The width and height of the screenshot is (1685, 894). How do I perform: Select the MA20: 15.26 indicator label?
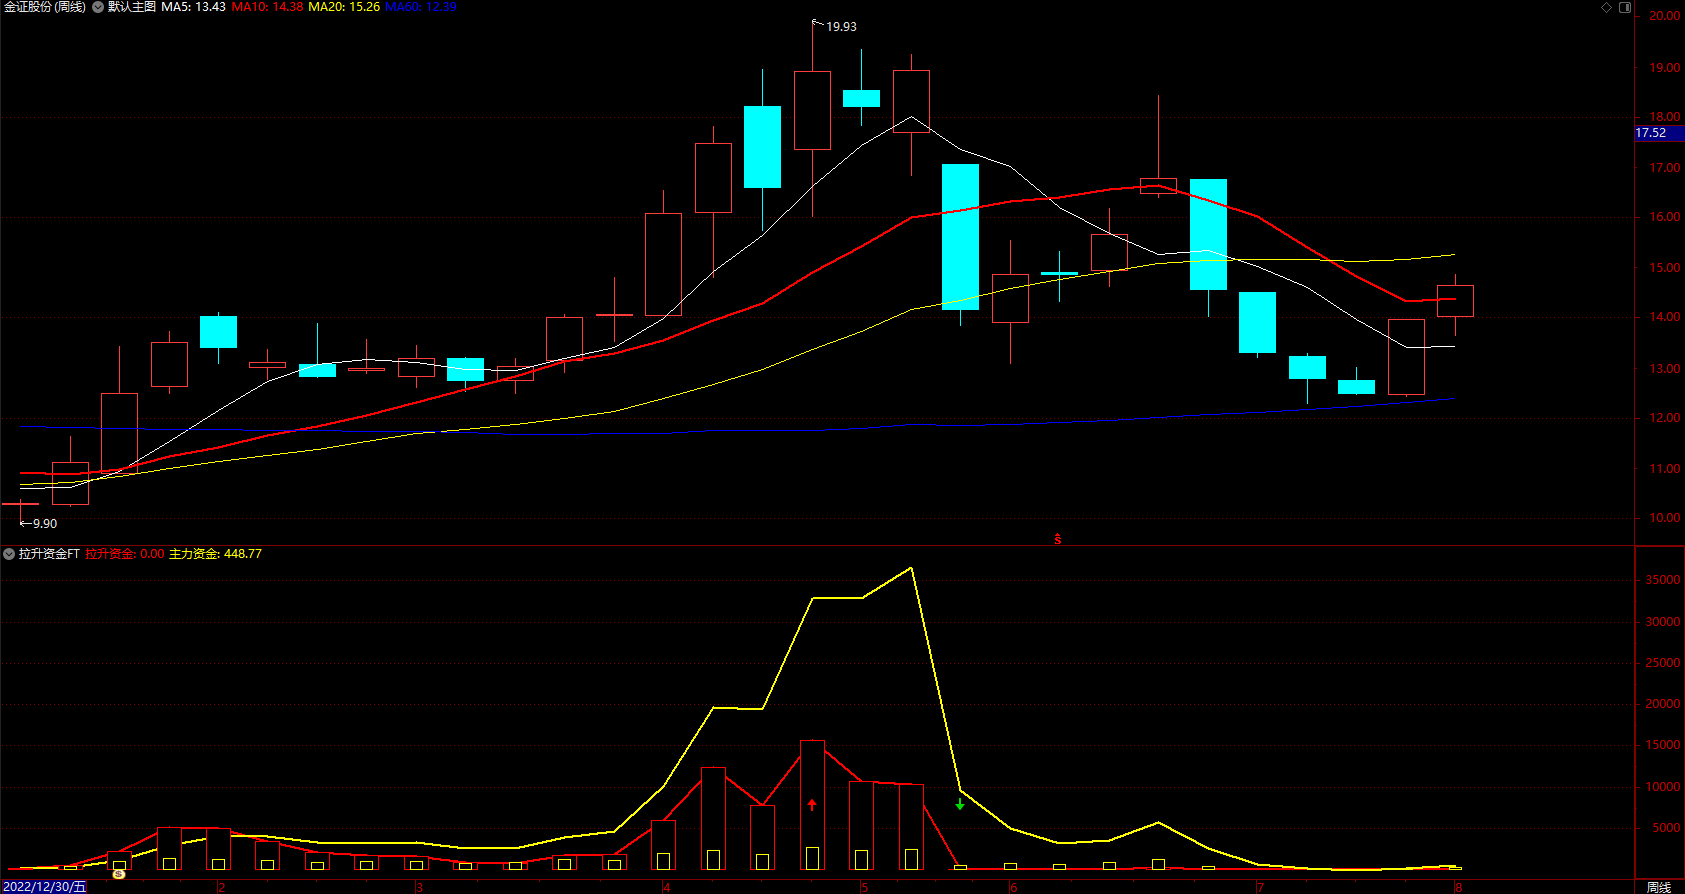[x=344, y=7]
